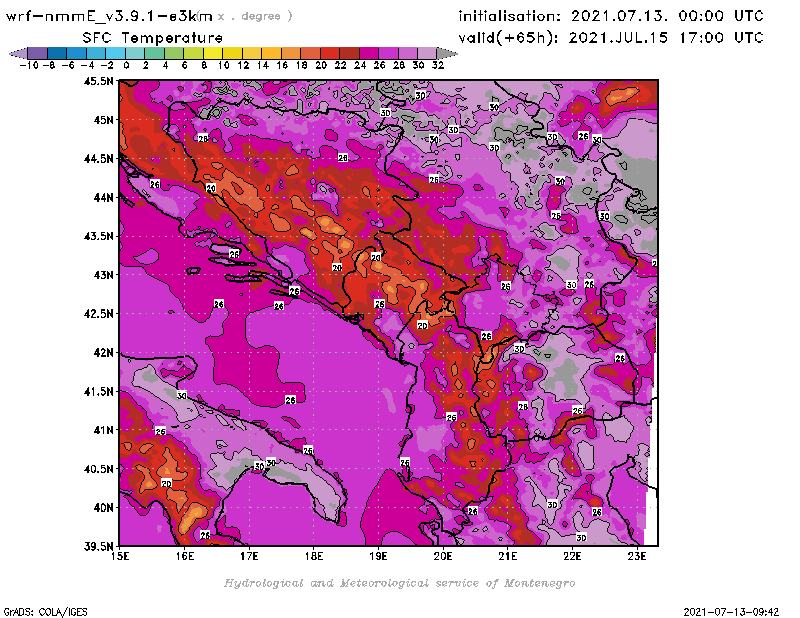Select the green 4 to 6 legend swatch

click(174, 54)
